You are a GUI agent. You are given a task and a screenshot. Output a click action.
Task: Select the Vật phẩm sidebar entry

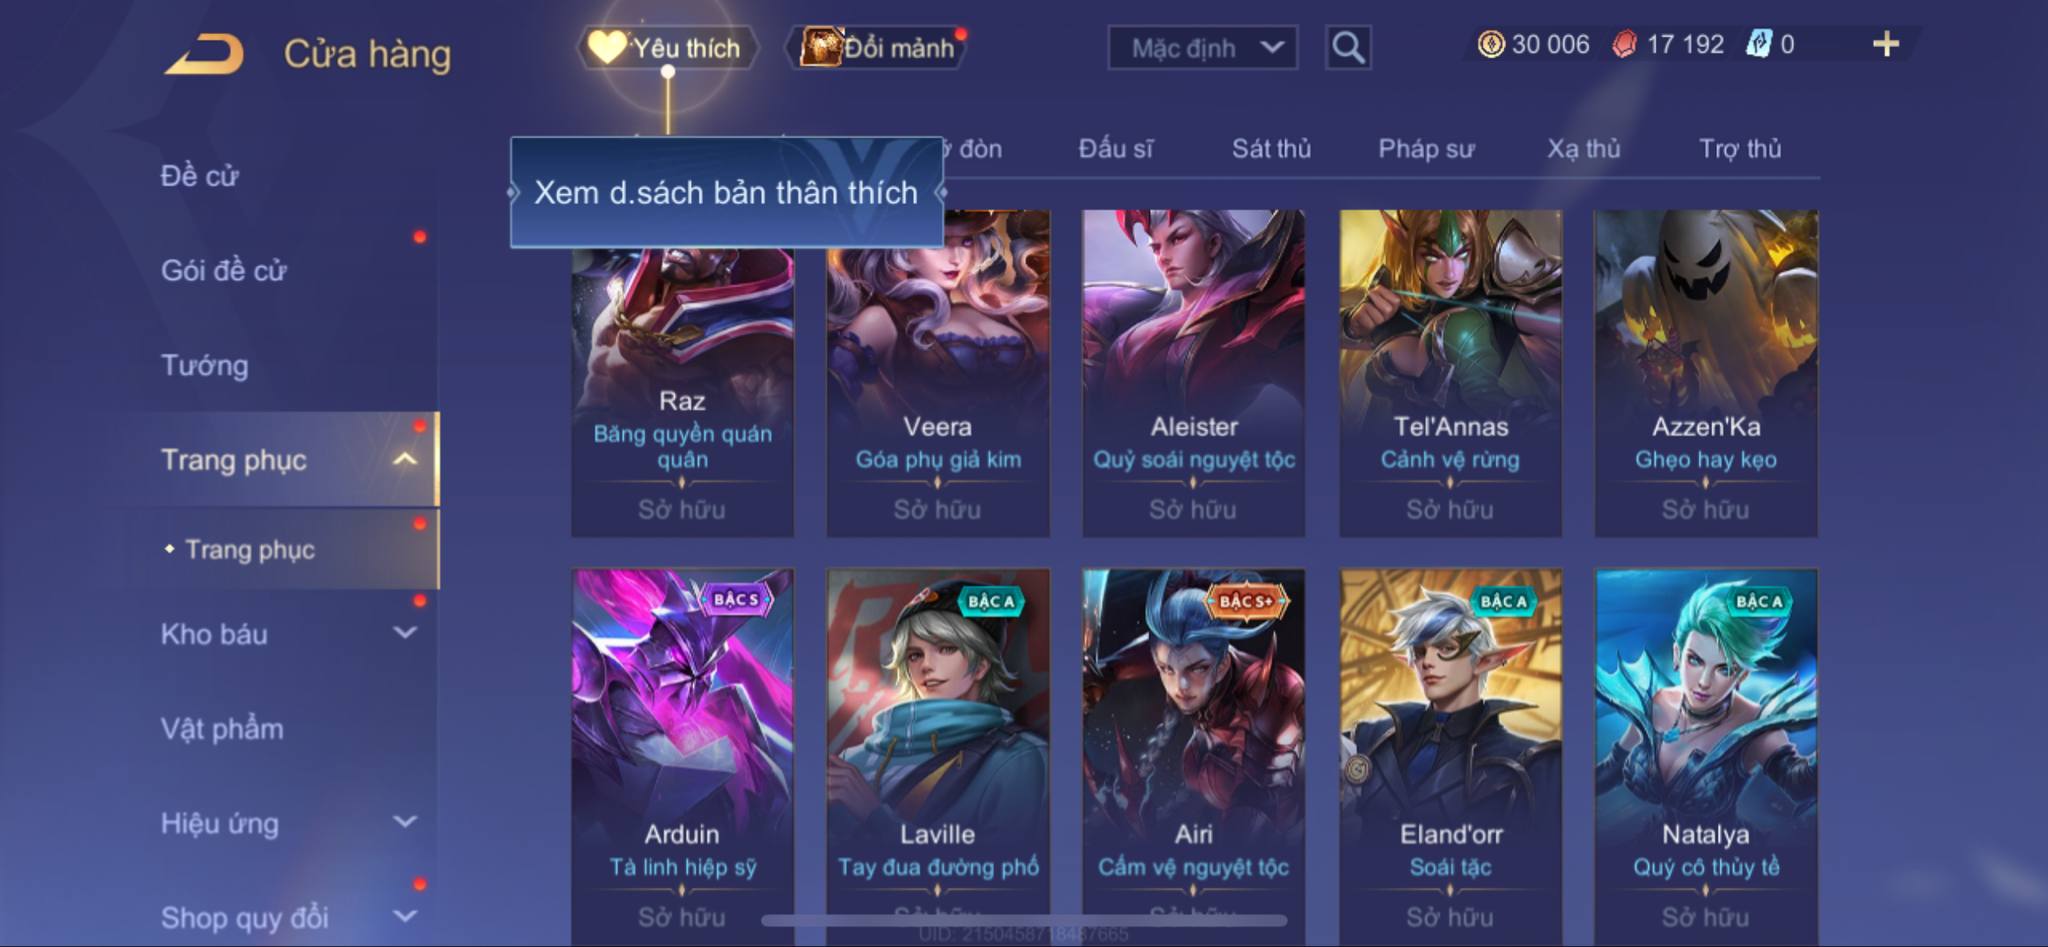pyautogui.click(x=222, y=728)
